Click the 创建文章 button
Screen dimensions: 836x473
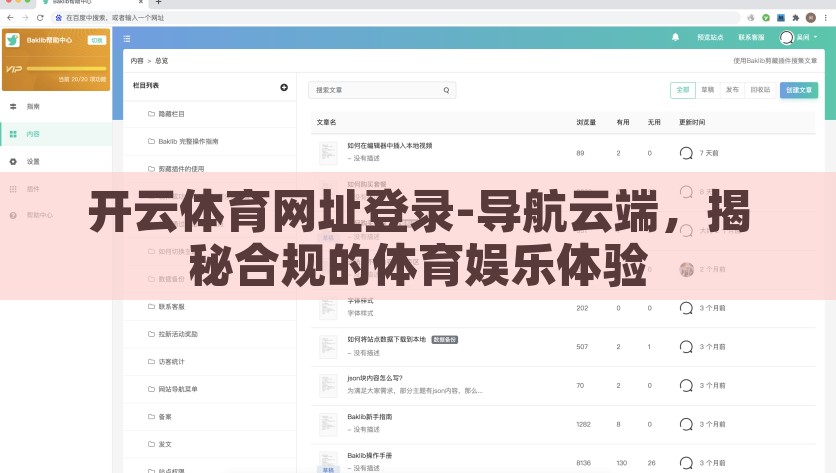click(799, 90)
